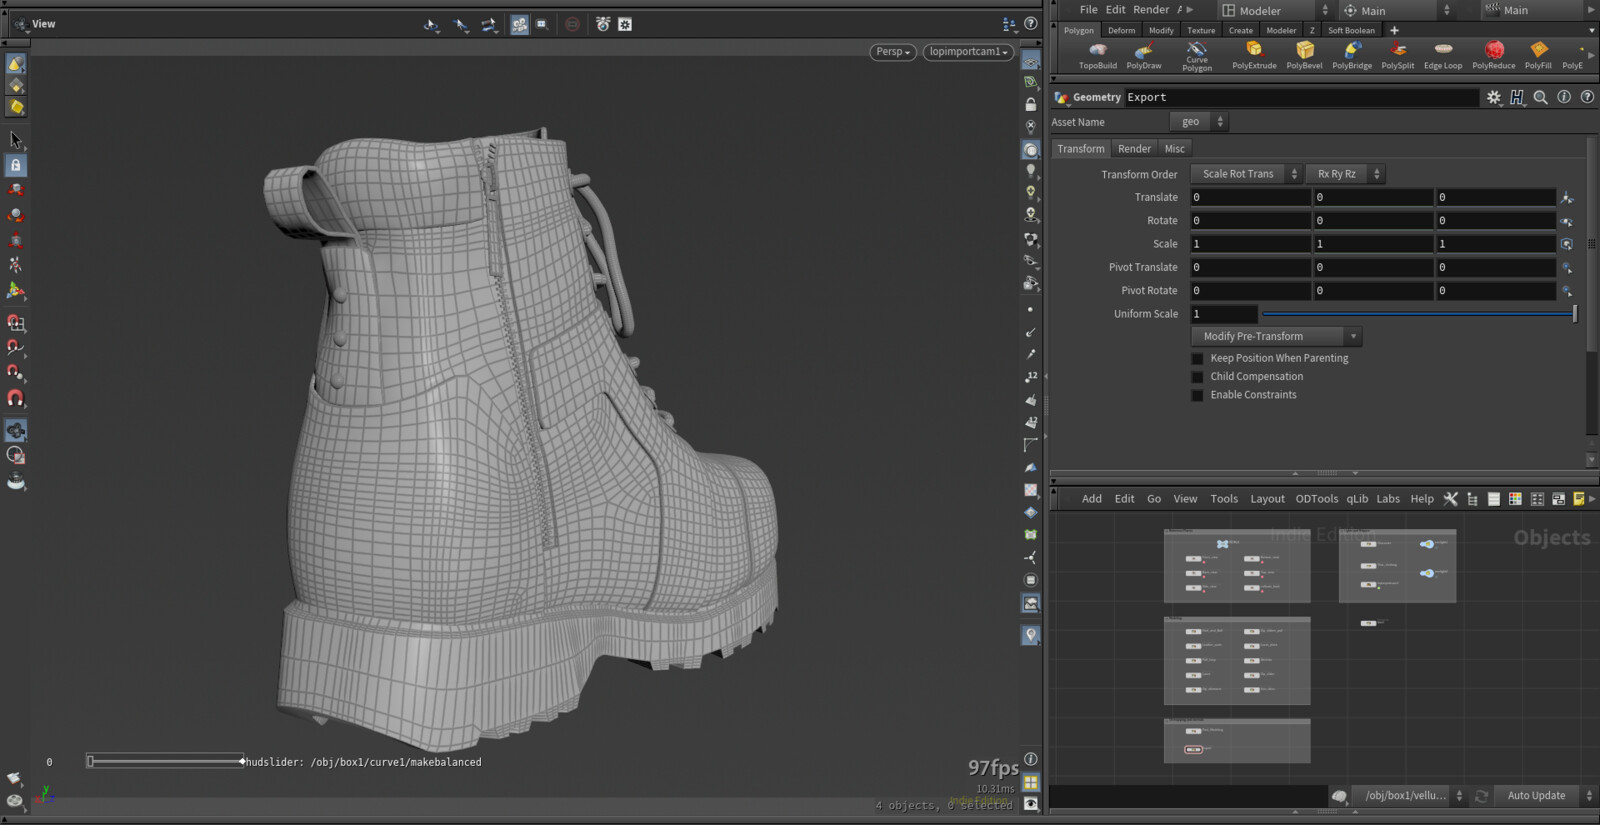Screen dimensions: 1600x825
Task: Open the network color palette icon
Action: (x=1515, y=499)
